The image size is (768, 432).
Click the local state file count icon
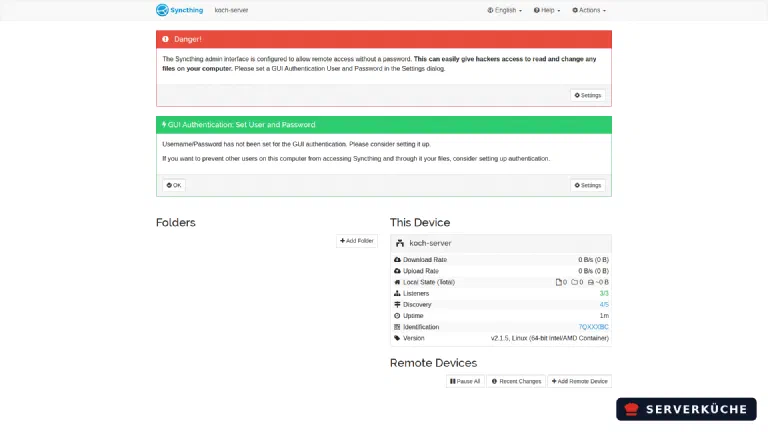[558, 282]
